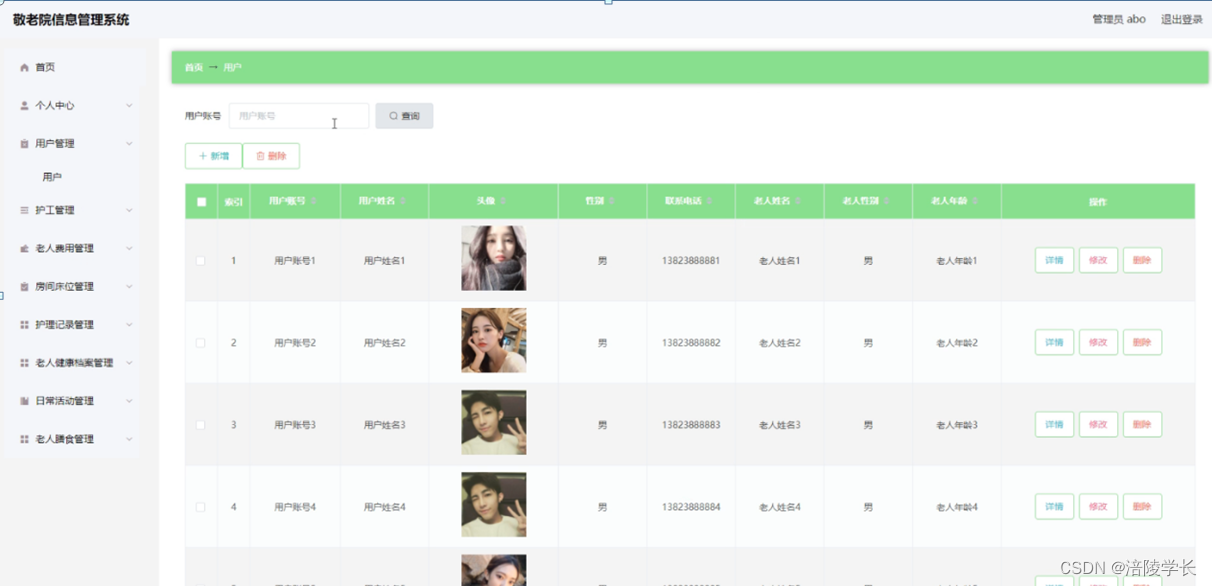Expand the 个人中心 chevron
The width and height of the screenshot is (1212, 586).
pos(129,105)
